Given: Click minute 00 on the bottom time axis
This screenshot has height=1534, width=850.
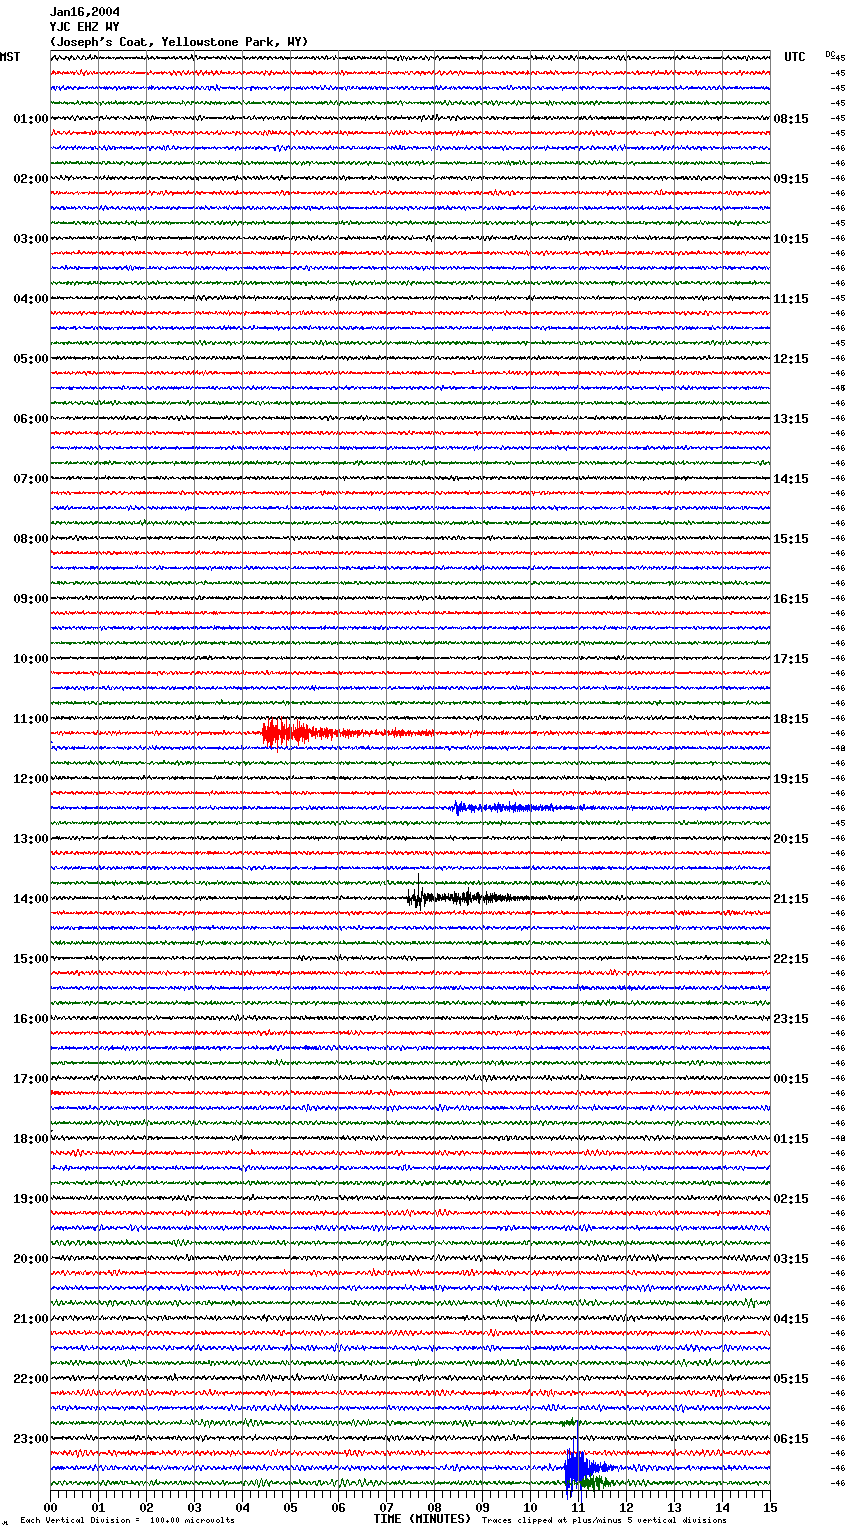Looking at the screenshot, I should pyautogui.click(x=51, y=1507).
